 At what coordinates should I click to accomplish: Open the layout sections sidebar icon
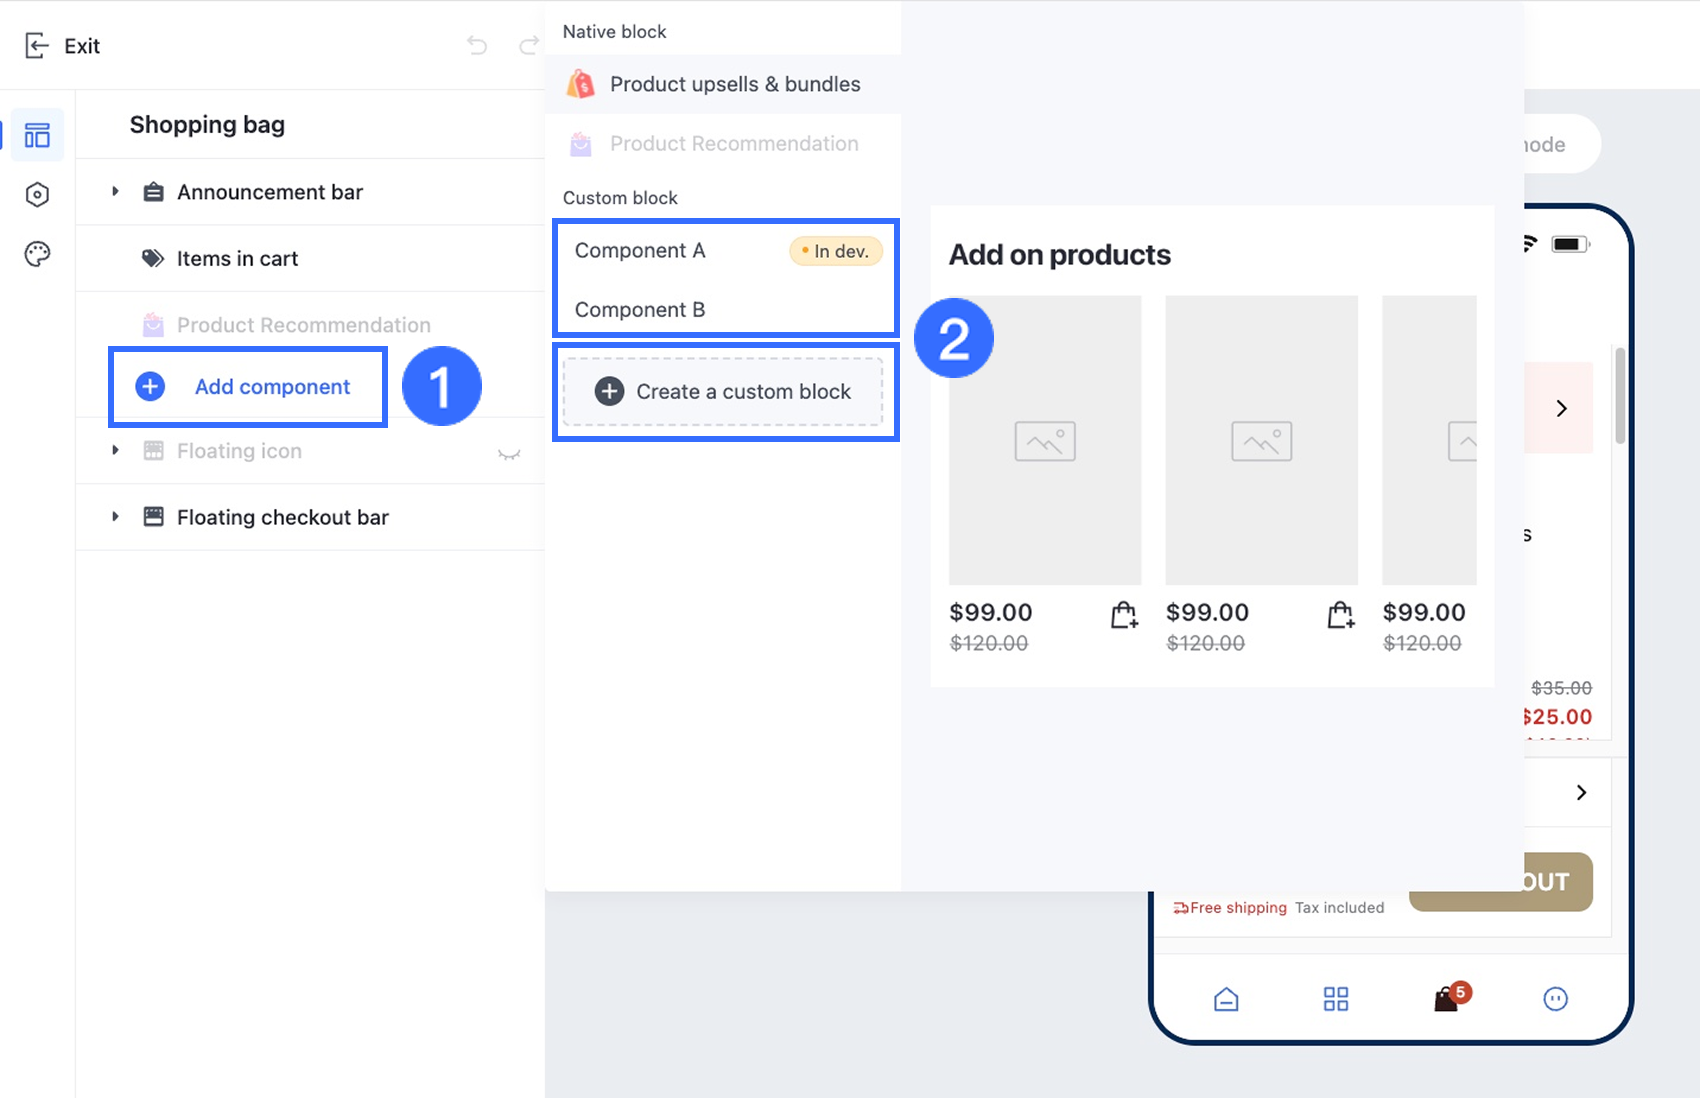click(x=37, y=135)
